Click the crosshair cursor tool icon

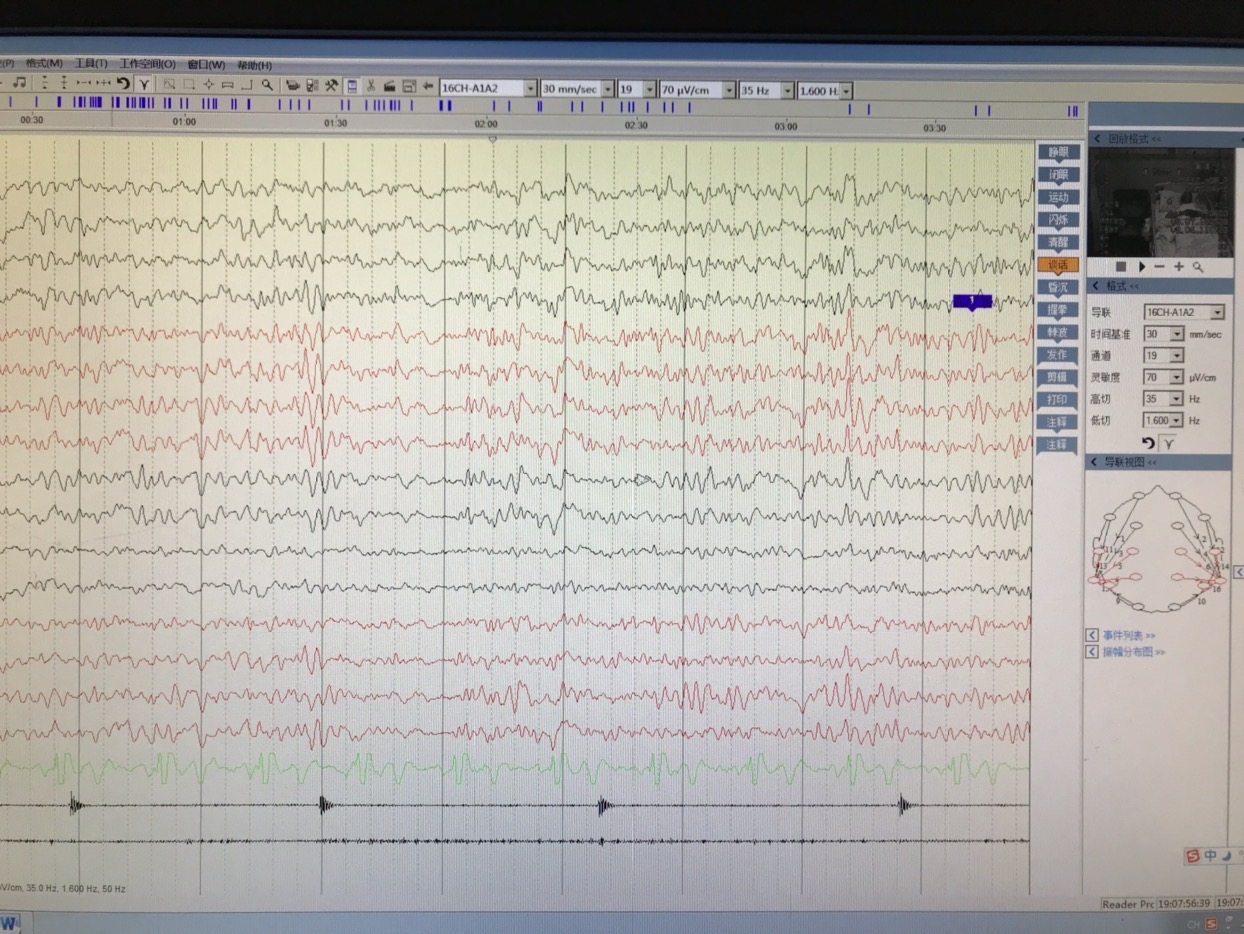[x=208, y=86]
